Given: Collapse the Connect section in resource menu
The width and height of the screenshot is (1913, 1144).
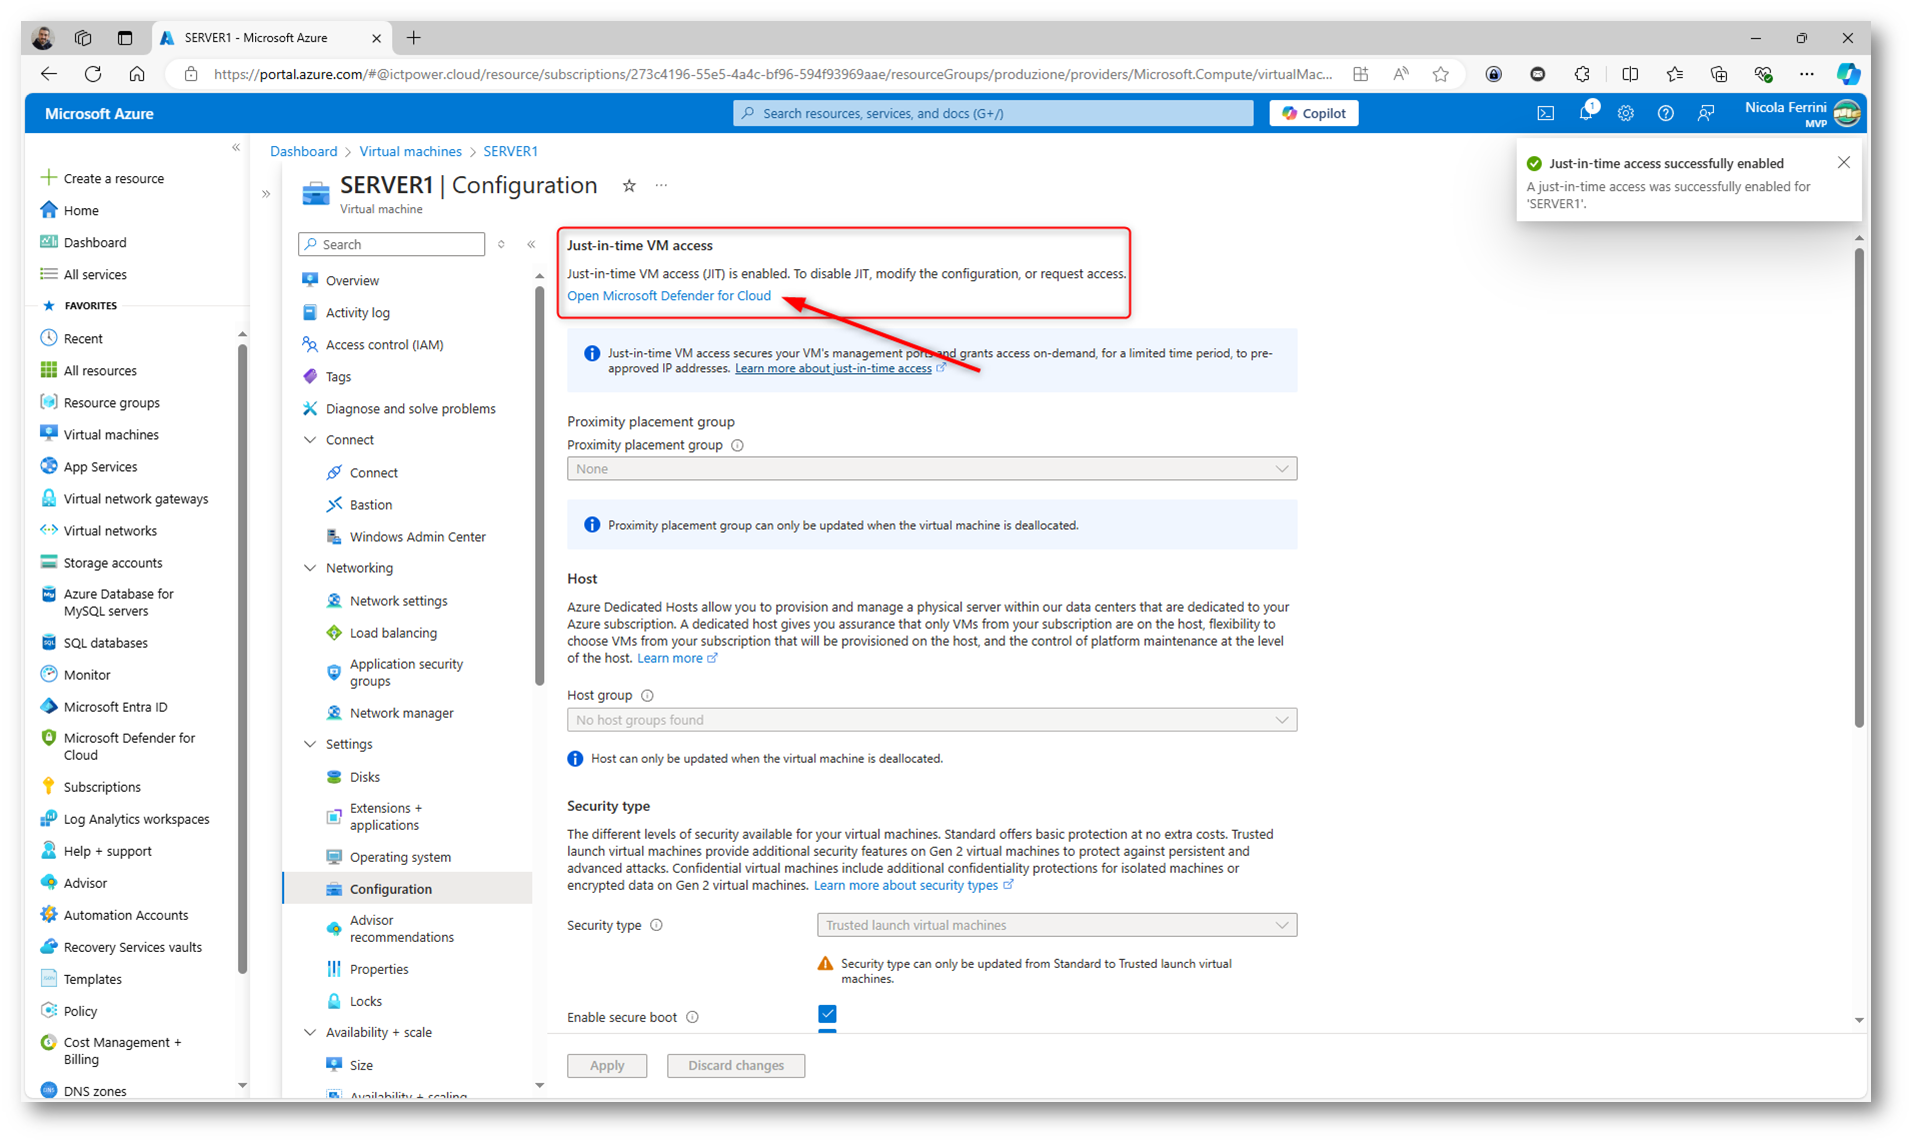Looking at the screenshot, I should pos(310,441).
